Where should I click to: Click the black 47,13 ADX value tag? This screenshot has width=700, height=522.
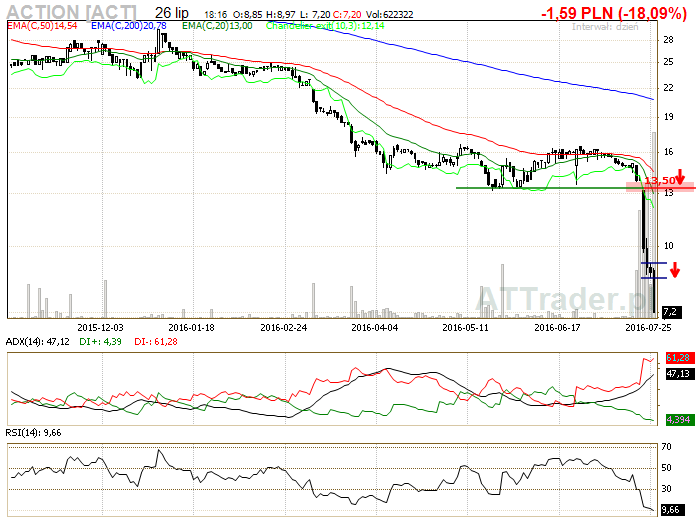click(680, 374)
